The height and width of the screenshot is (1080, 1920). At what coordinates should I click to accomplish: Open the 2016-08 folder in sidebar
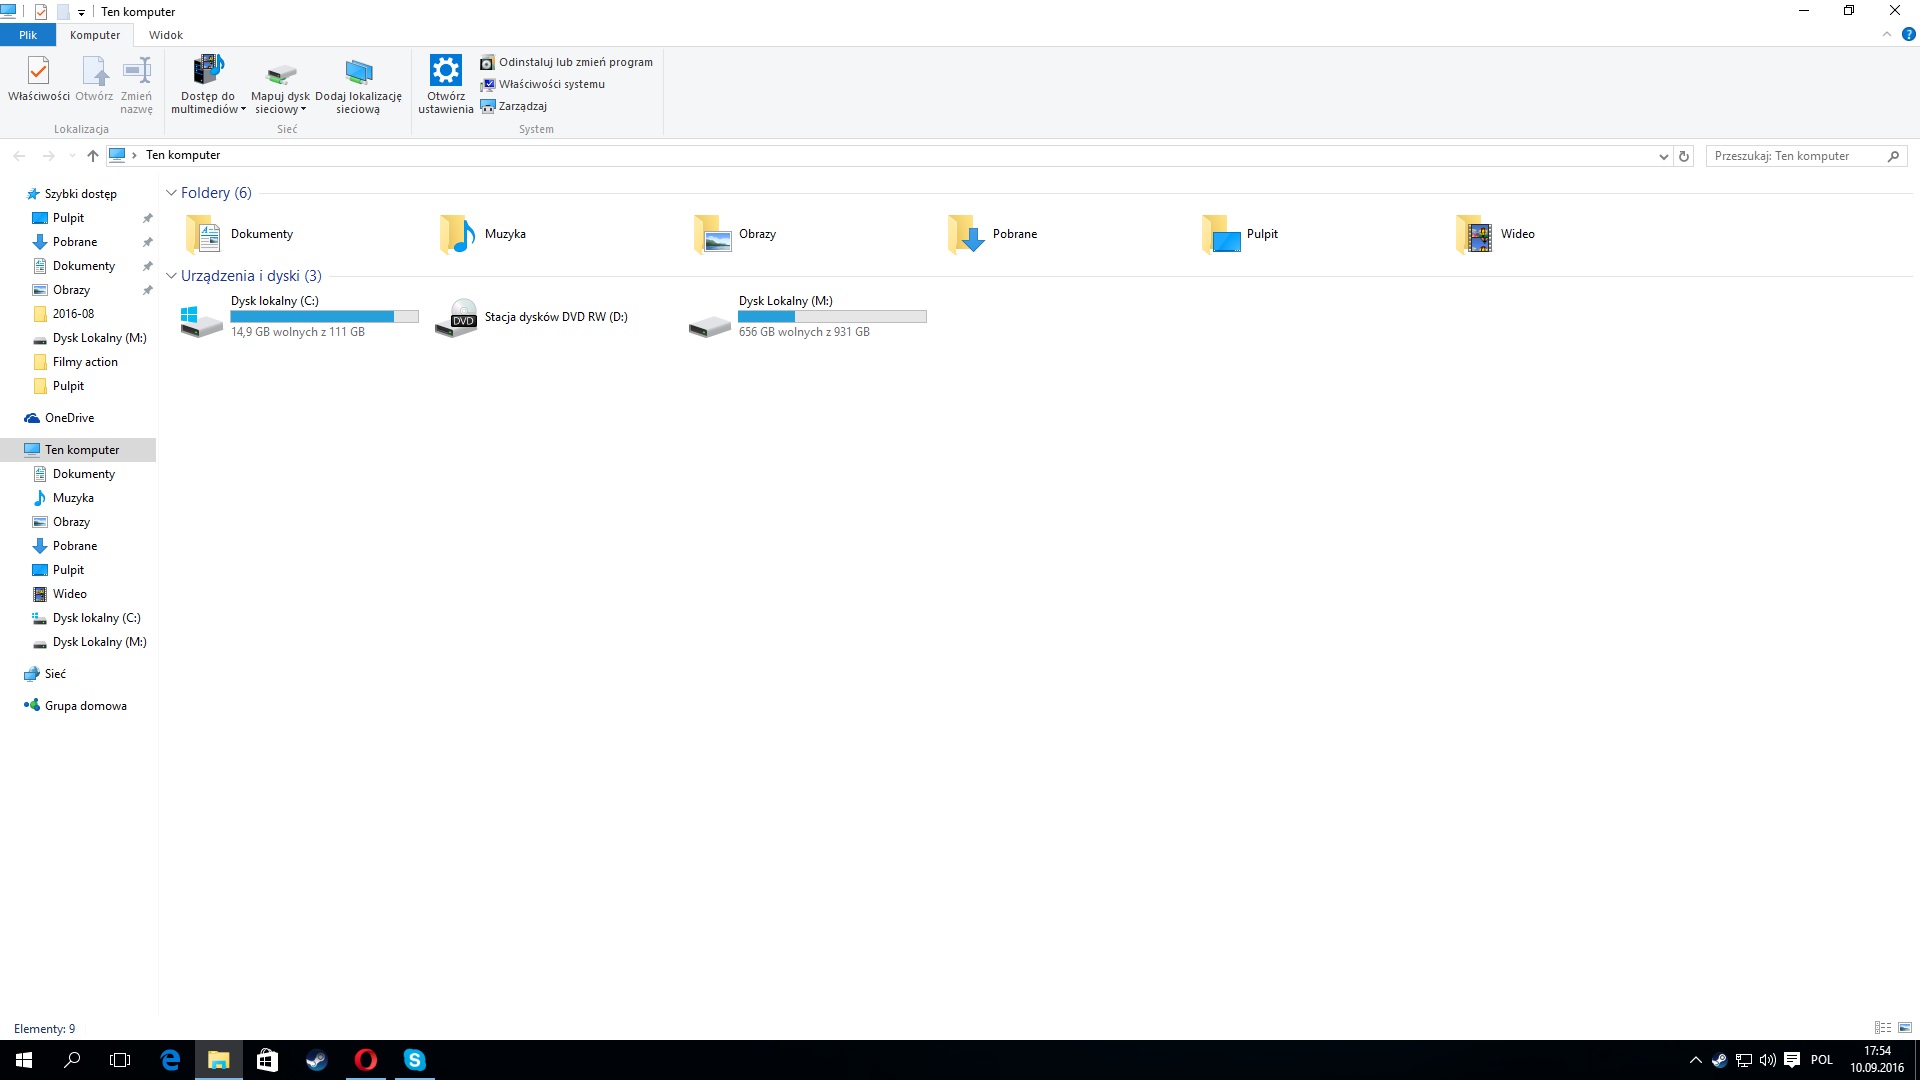point(73,314)
